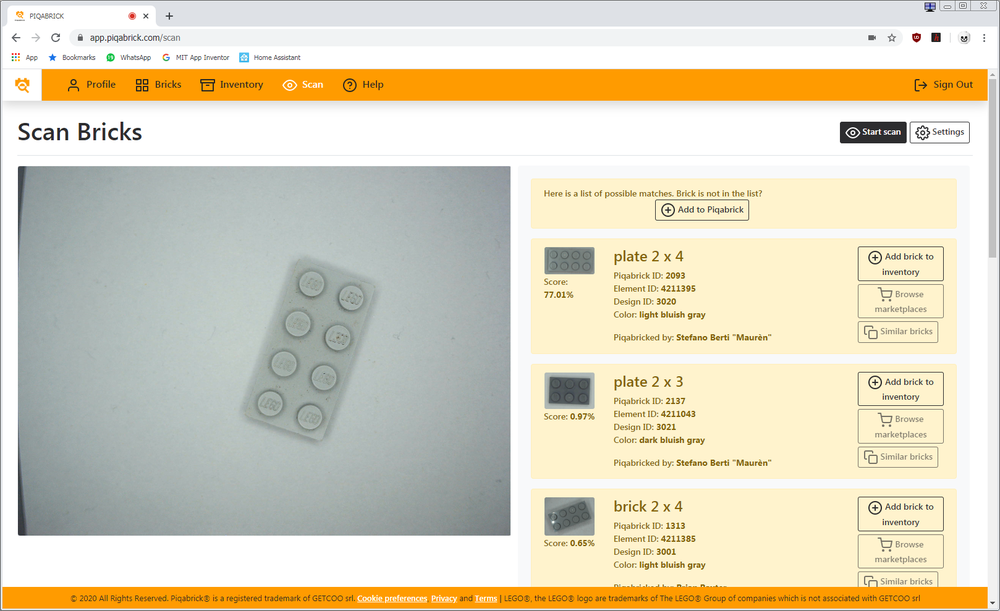The height and width of the screenshot is (611, 1000).
Task: Browse marketplaces for plate 2 x 3
Action: pos(900,426)
